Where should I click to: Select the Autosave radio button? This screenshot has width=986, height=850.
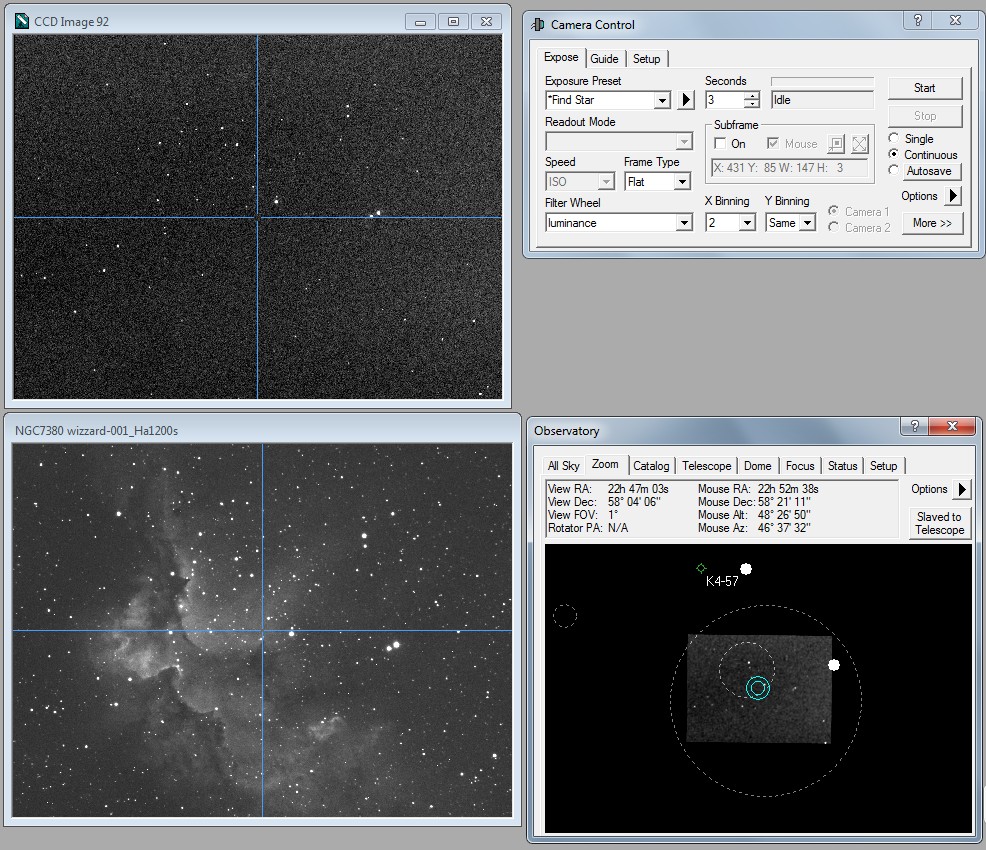pos(894,170)
